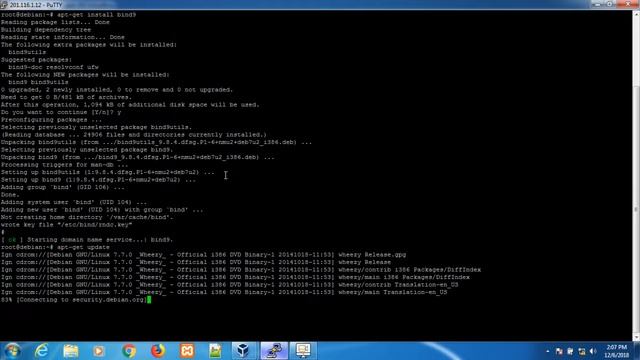Click Ign cdrom line ending 'wheezy/contrib i386 Packages/DiffIndex'
The image size is (640, 360).
click(241, 269)
